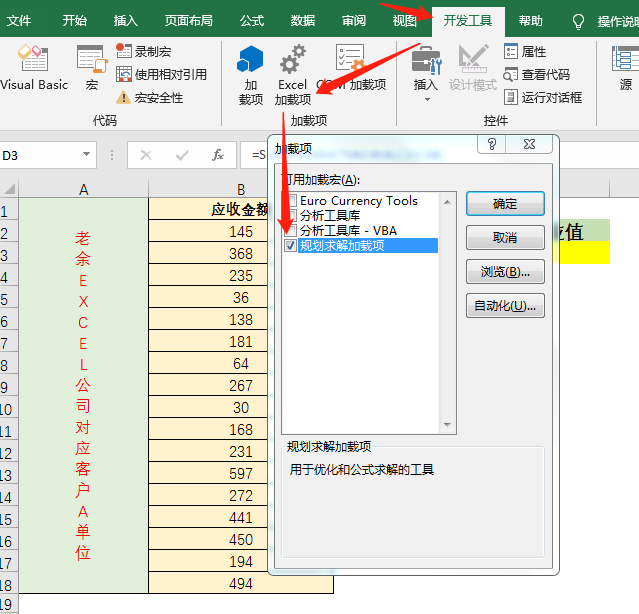
Task: Click the 浏览(B)... button
Action: (x=505, y=271)
